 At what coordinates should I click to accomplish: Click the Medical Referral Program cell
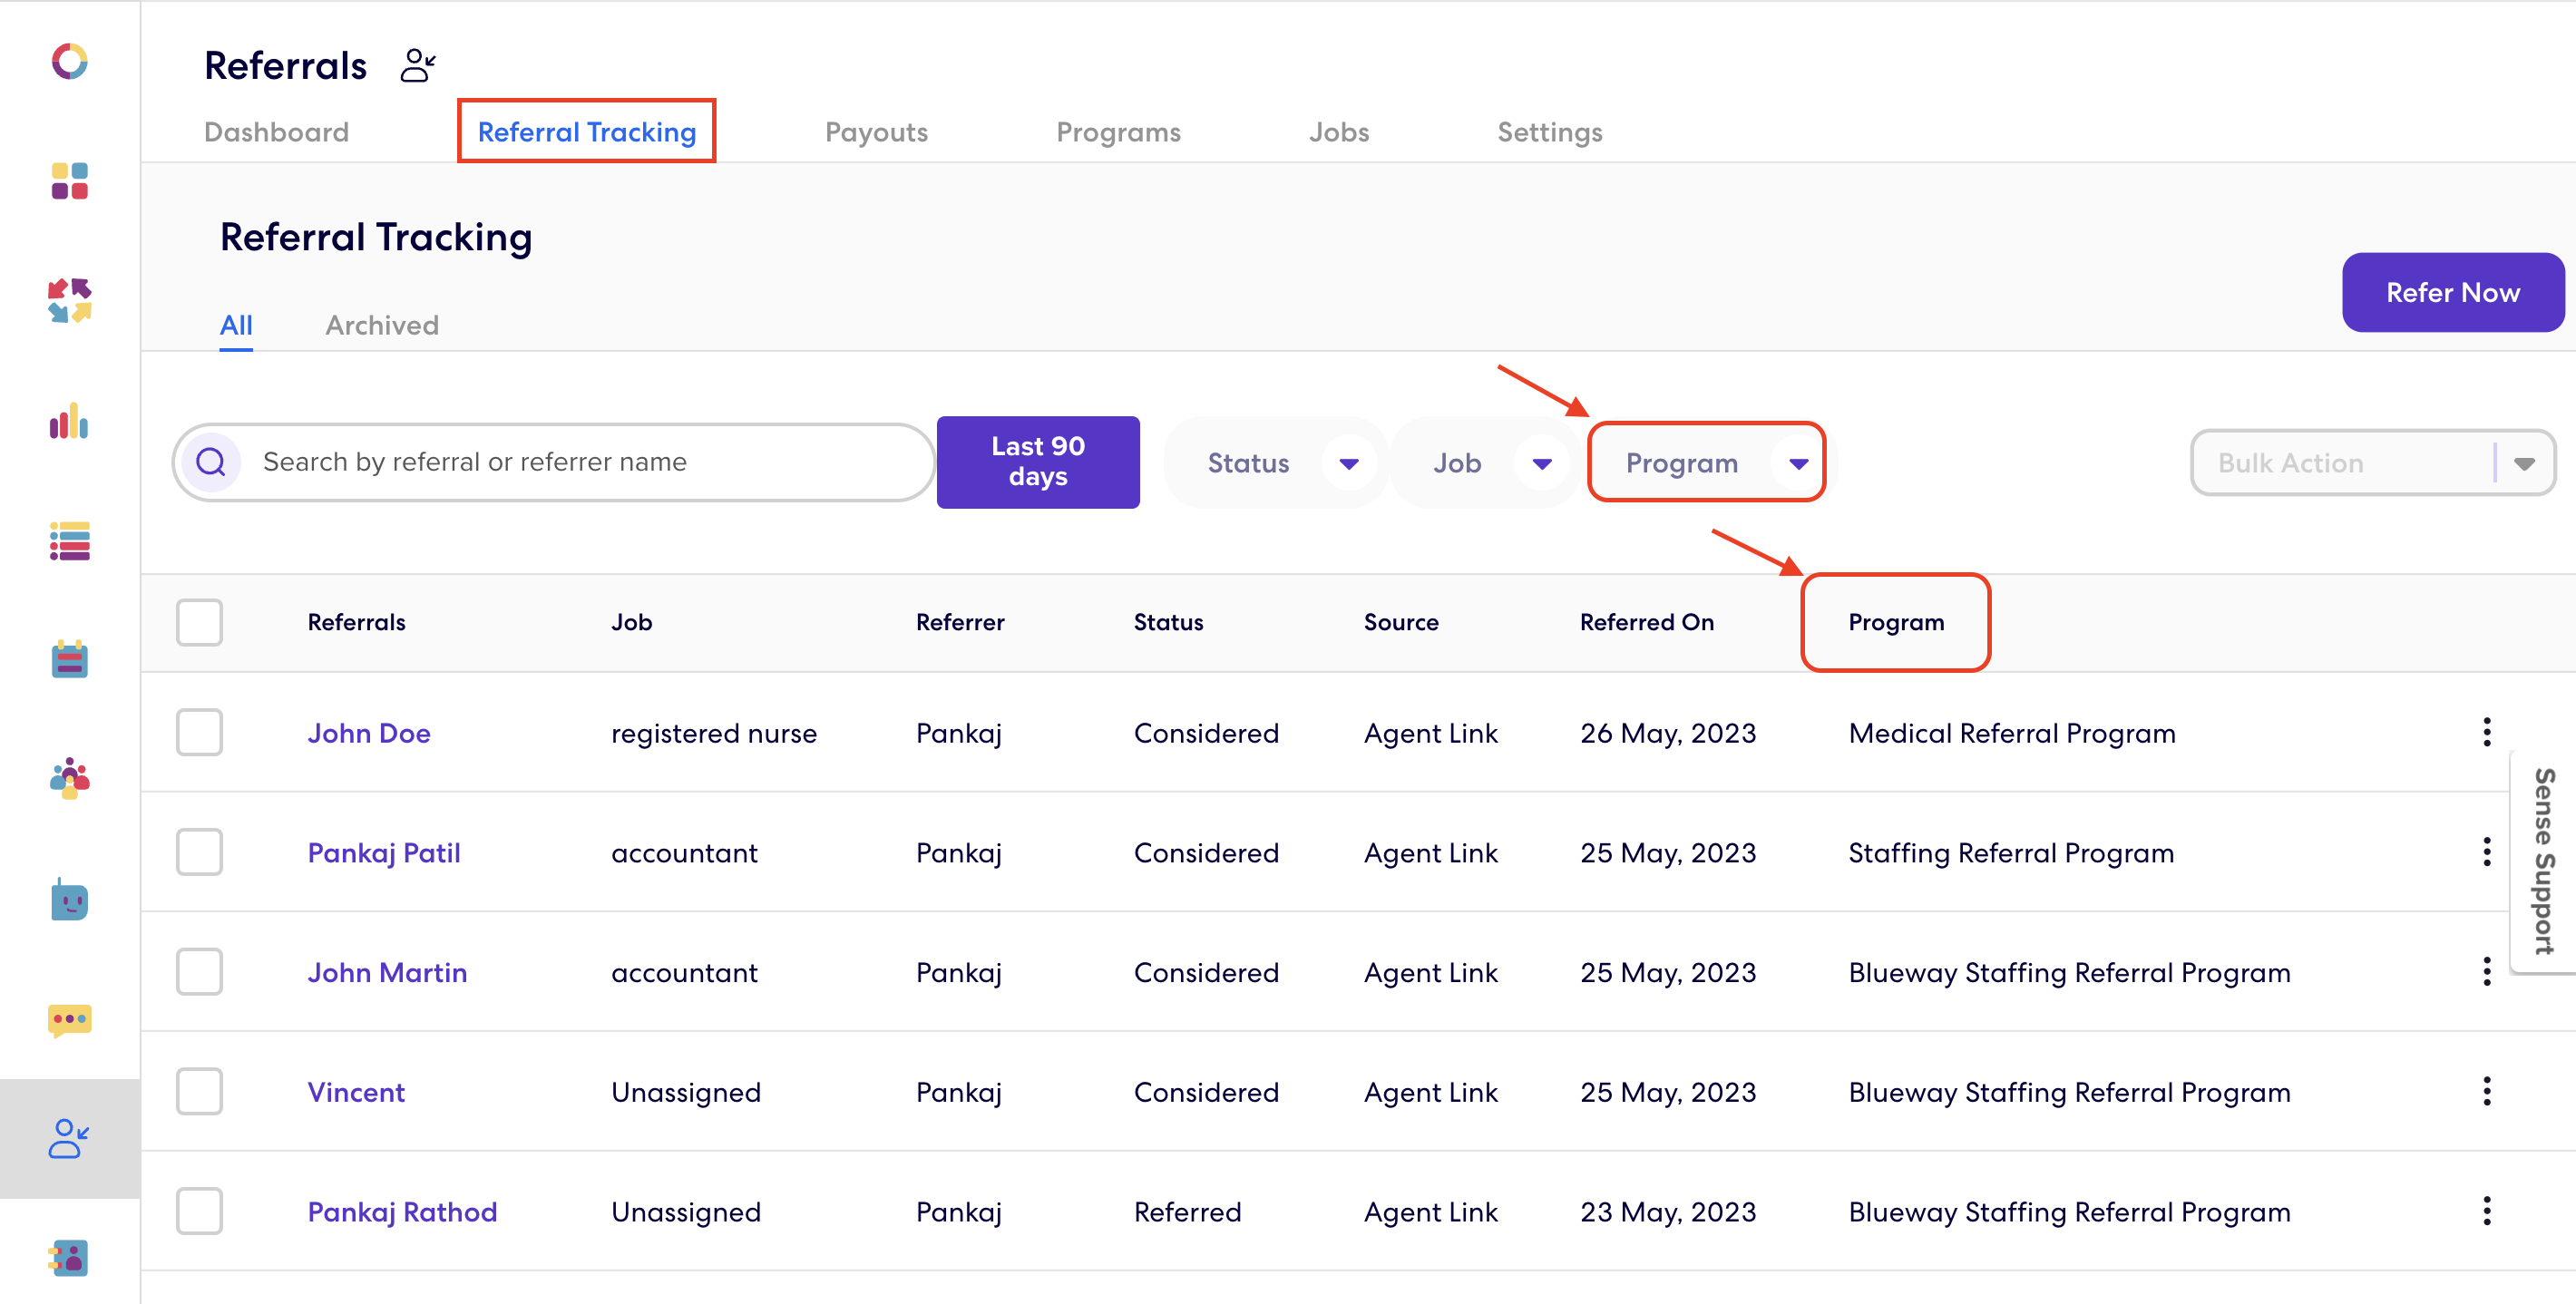(x=2012, y=733)
